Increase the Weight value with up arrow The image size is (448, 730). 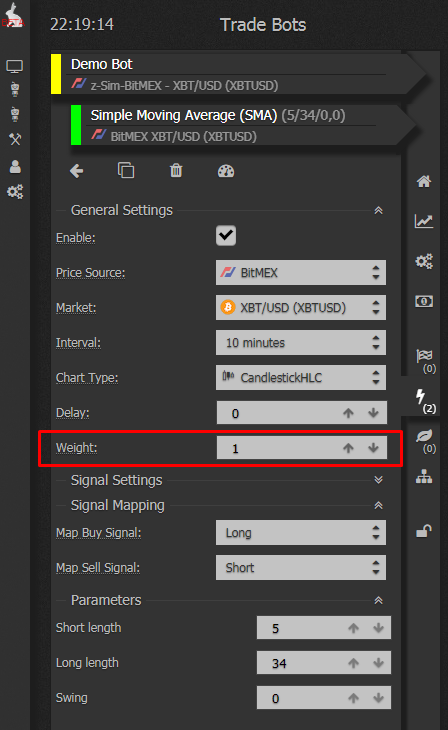pyautogui.click(x=348, y=448)
